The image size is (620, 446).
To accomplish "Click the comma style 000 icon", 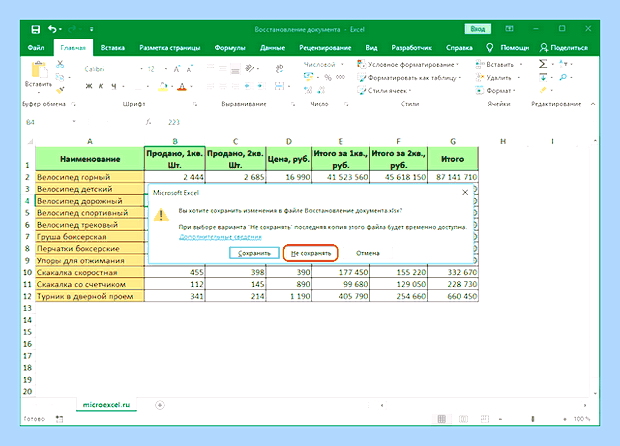I will click(340, 77).
